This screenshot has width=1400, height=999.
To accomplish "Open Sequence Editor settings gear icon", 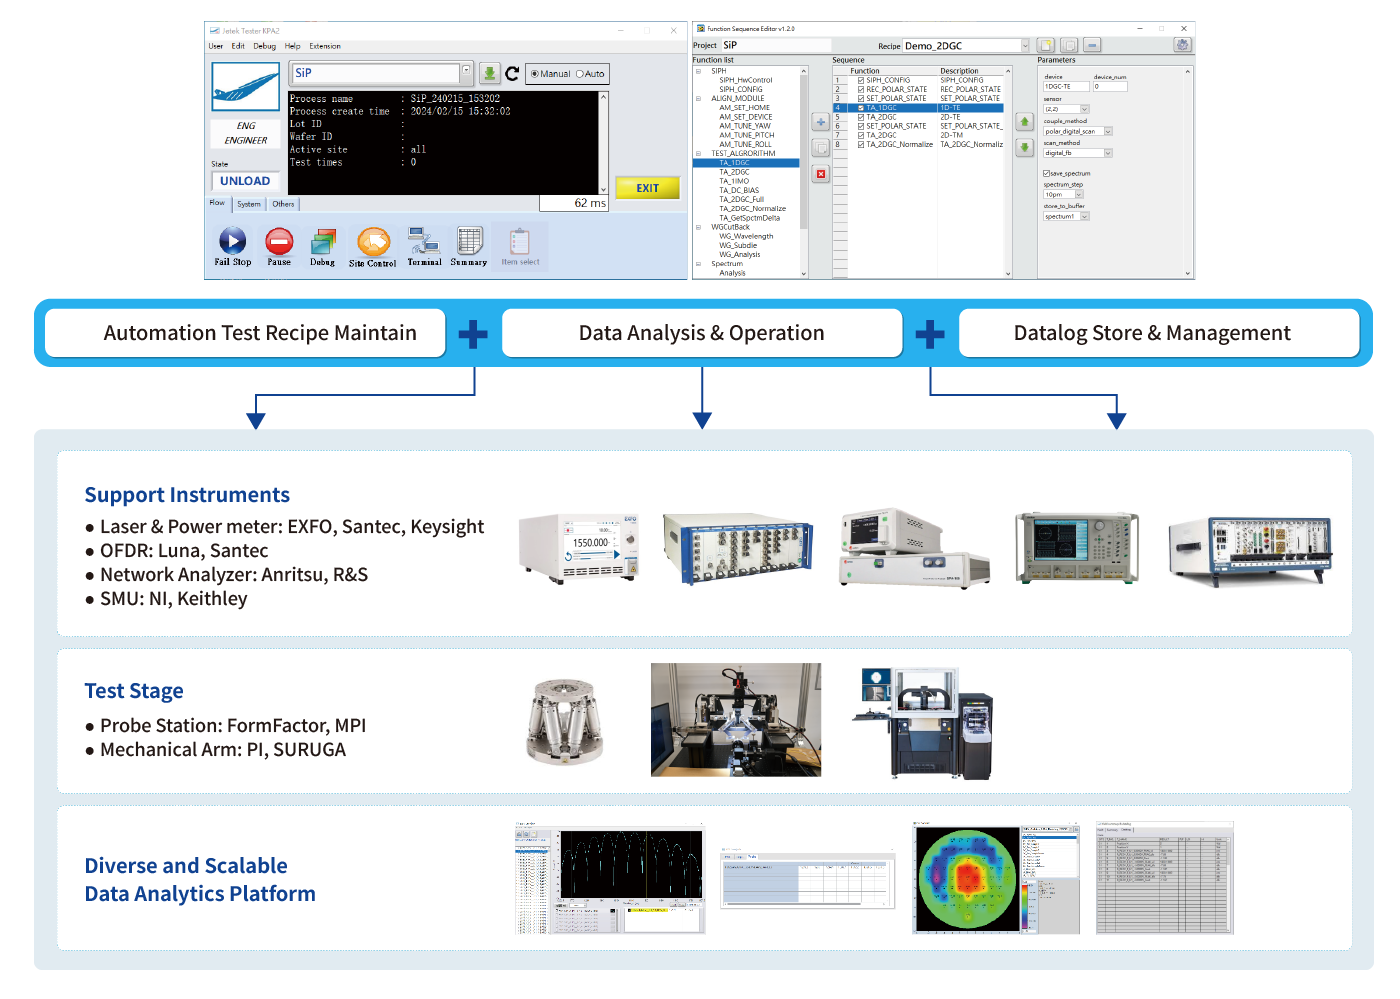I will pos(1182,45).
